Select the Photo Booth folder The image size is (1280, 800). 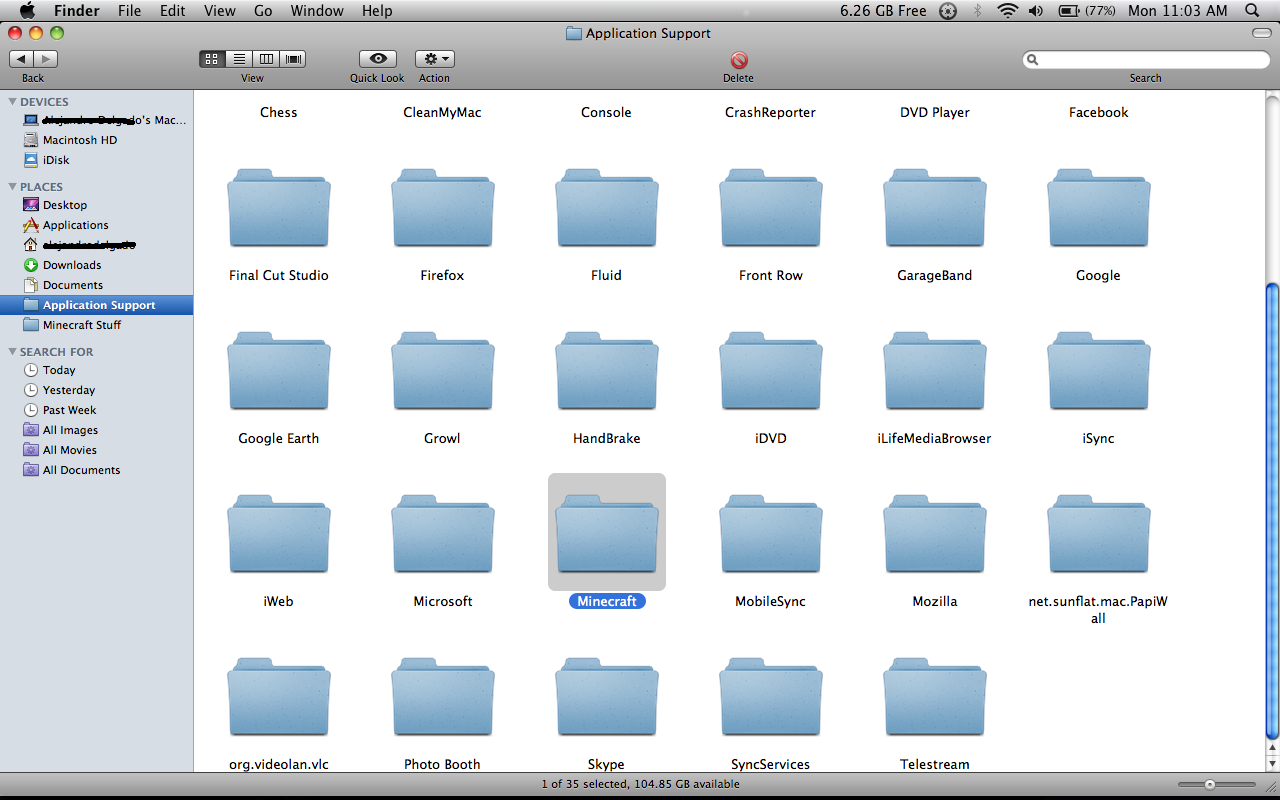443,696
